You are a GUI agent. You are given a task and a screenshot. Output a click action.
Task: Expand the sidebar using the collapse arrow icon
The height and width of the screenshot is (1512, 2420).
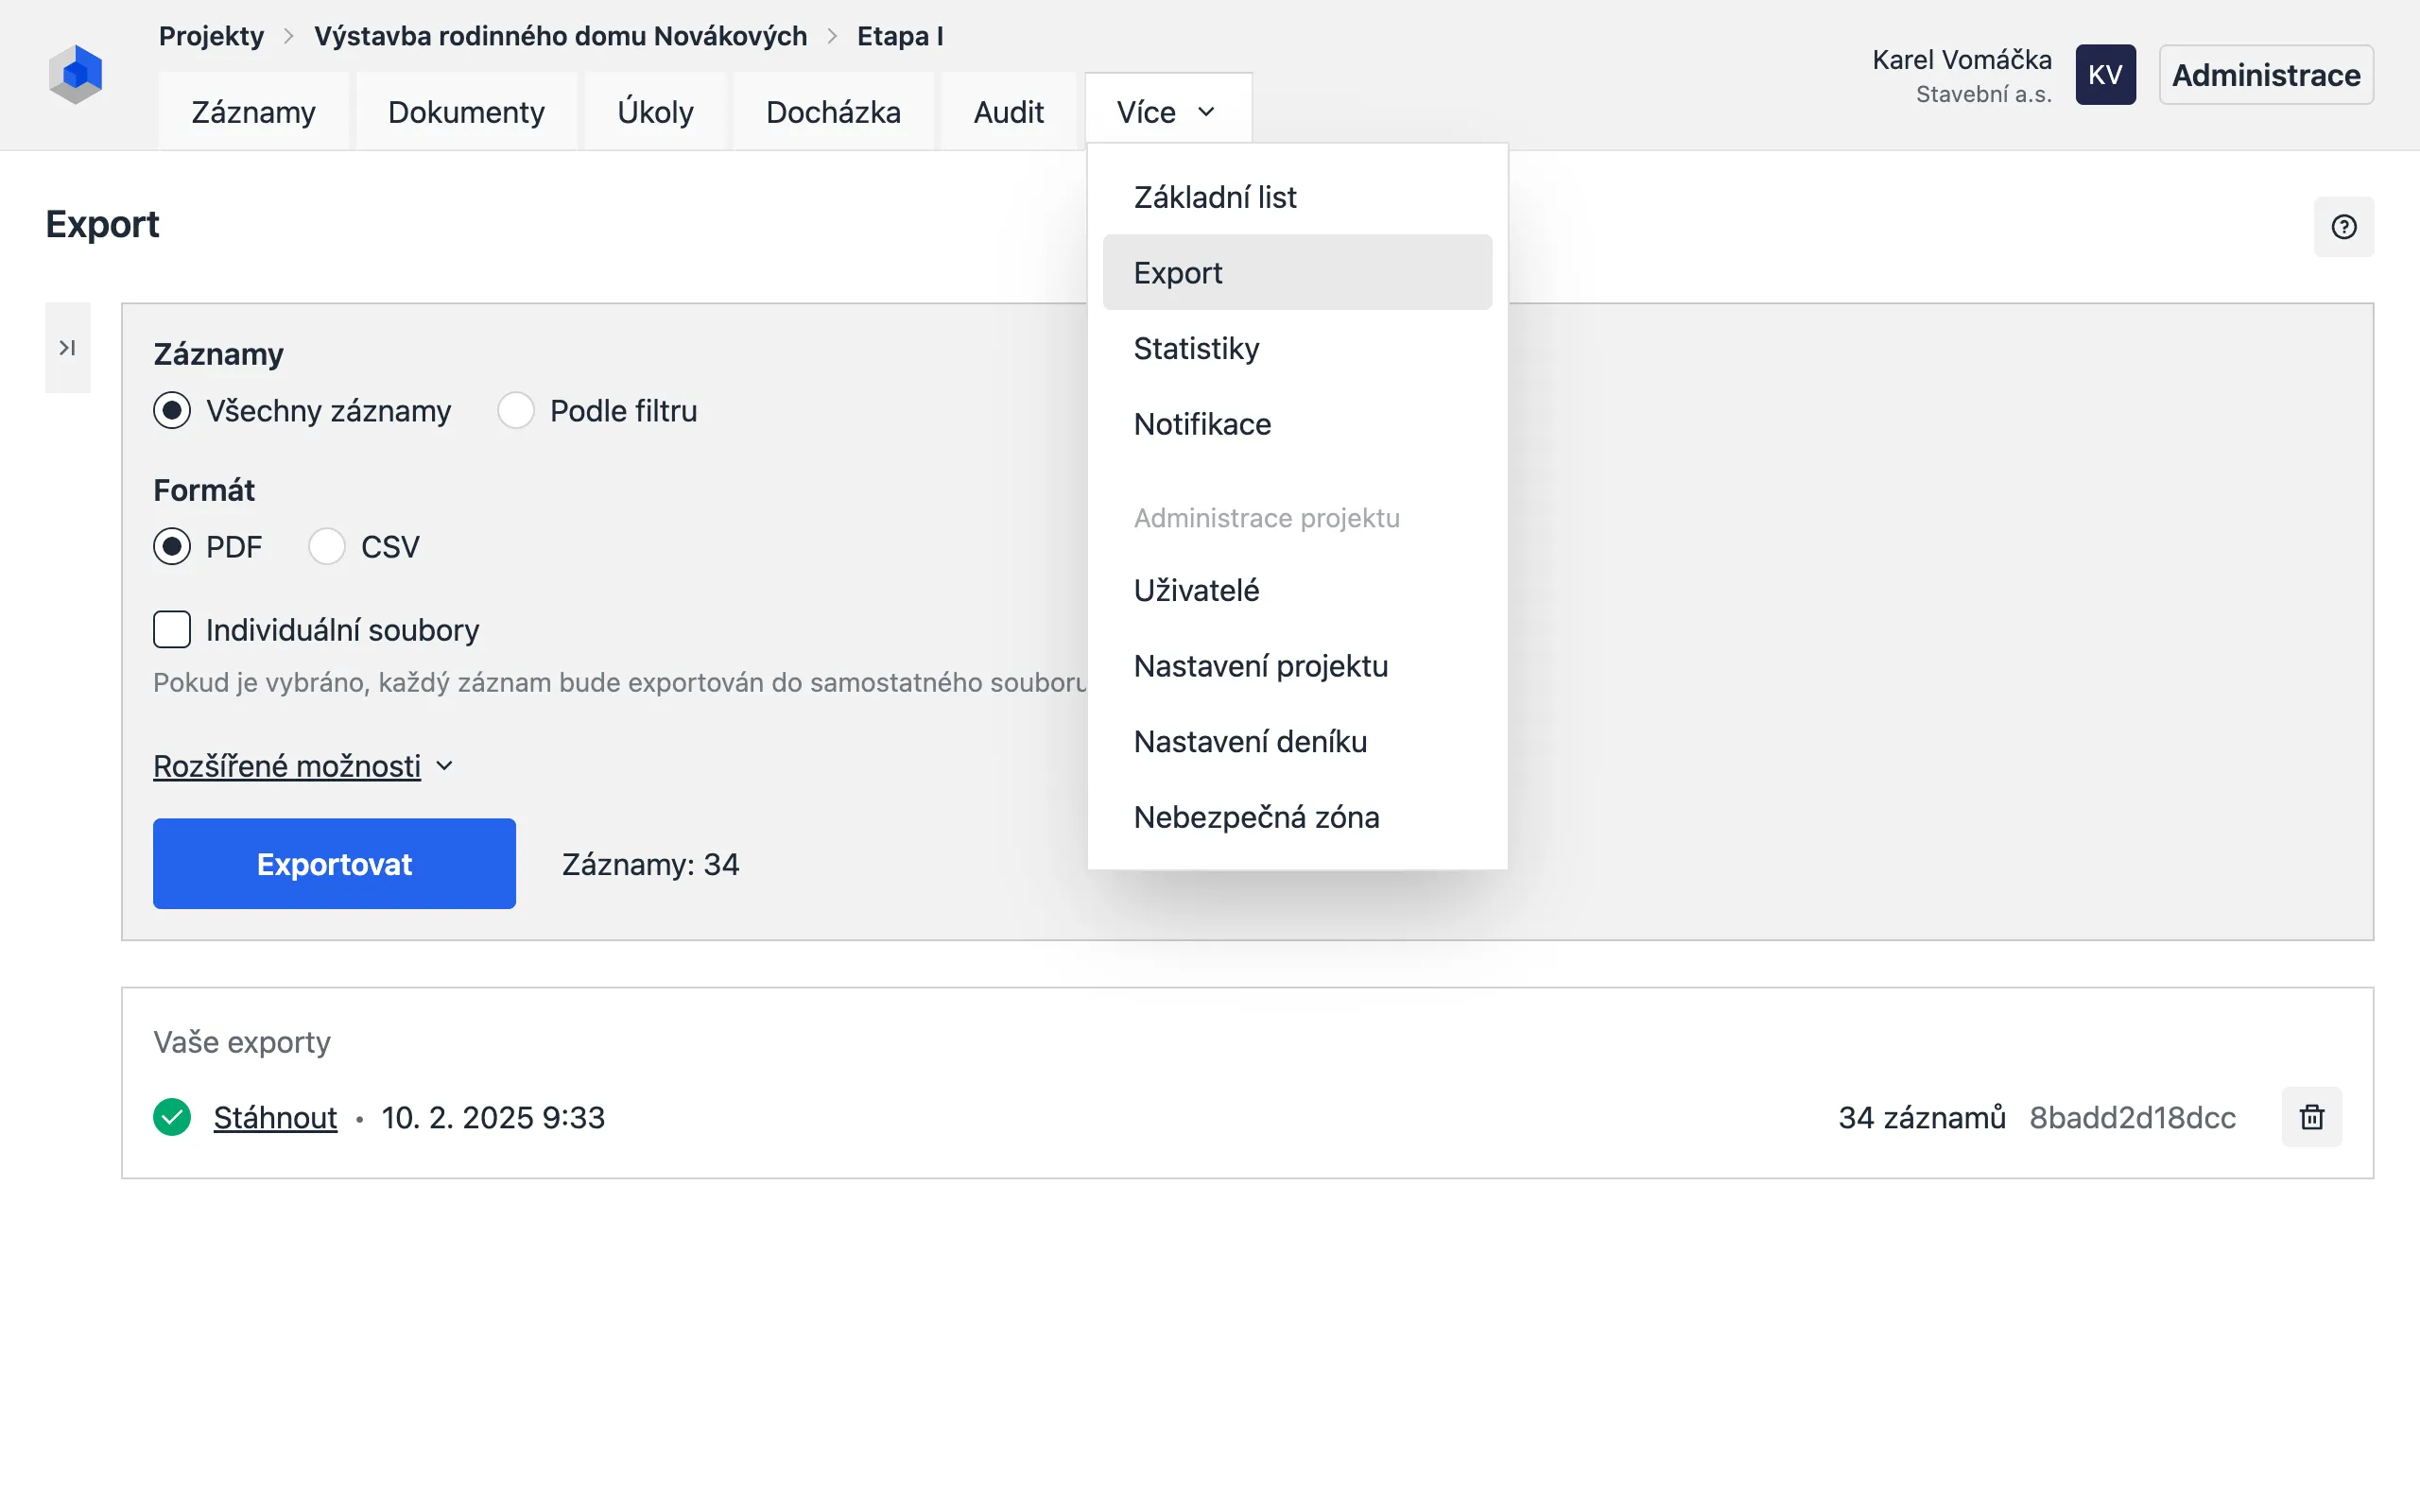tap(68, 347)
